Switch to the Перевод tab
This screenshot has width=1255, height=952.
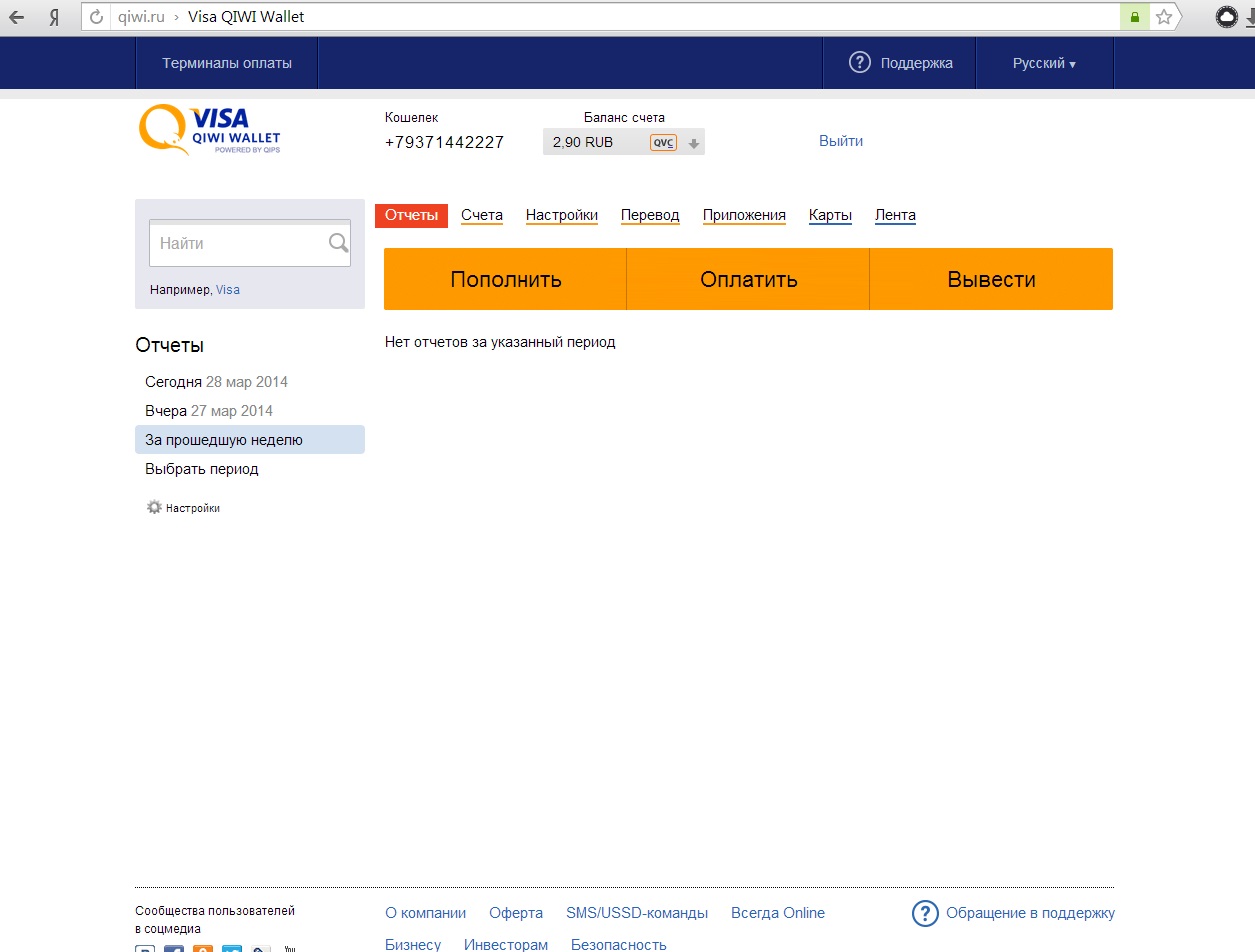click(x=650, y=215)
